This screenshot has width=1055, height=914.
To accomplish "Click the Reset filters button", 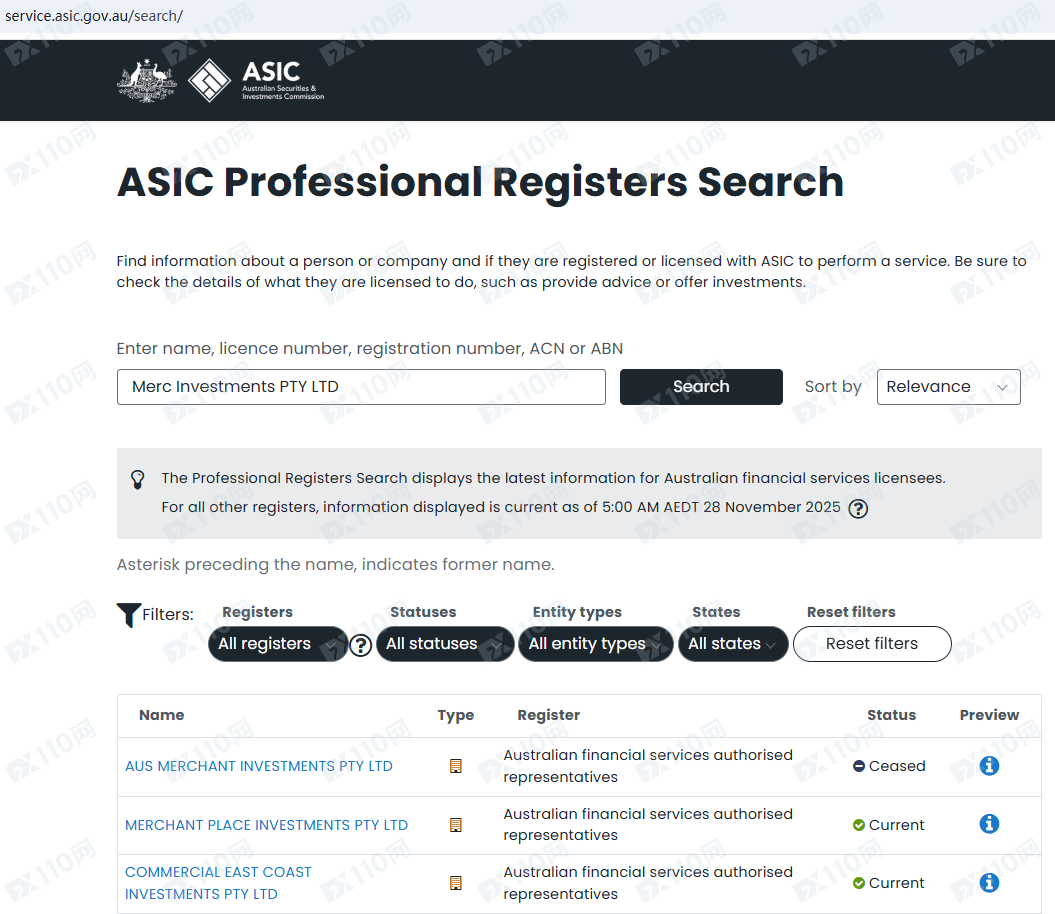I will [871, 644].
